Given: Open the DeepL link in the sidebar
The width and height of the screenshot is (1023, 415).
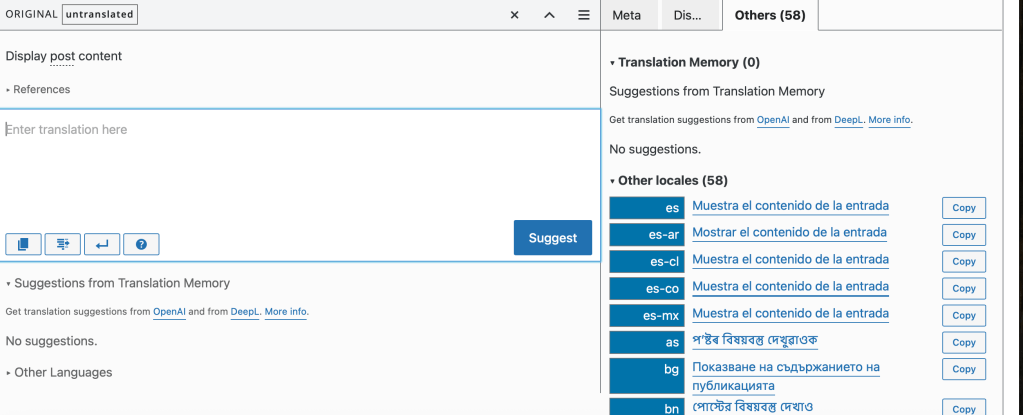Looking at the screenshot, I should [847, 120].
